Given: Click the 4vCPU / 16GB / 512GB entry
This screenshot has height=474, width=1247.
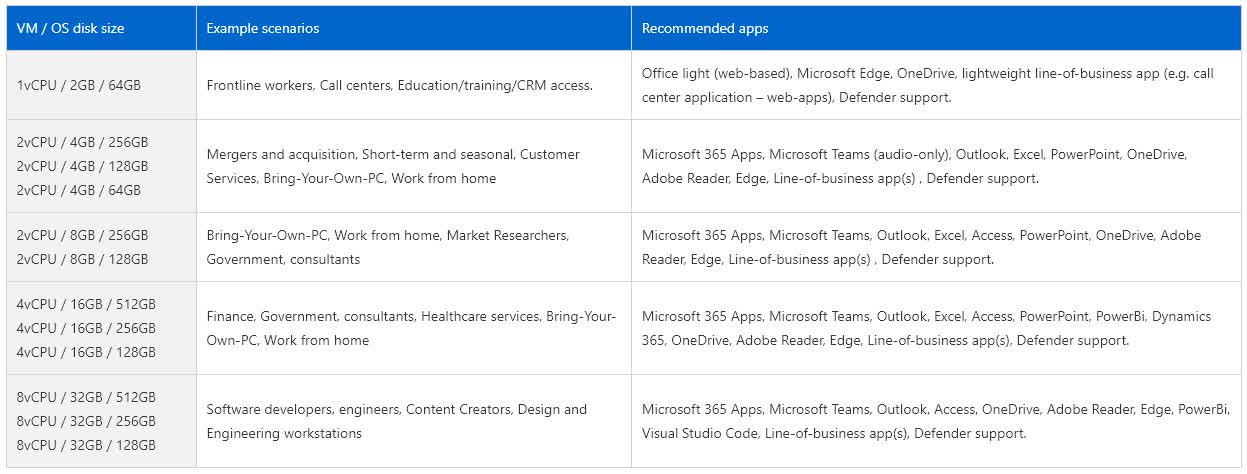Looking at the screenshot, I should 86,304.
